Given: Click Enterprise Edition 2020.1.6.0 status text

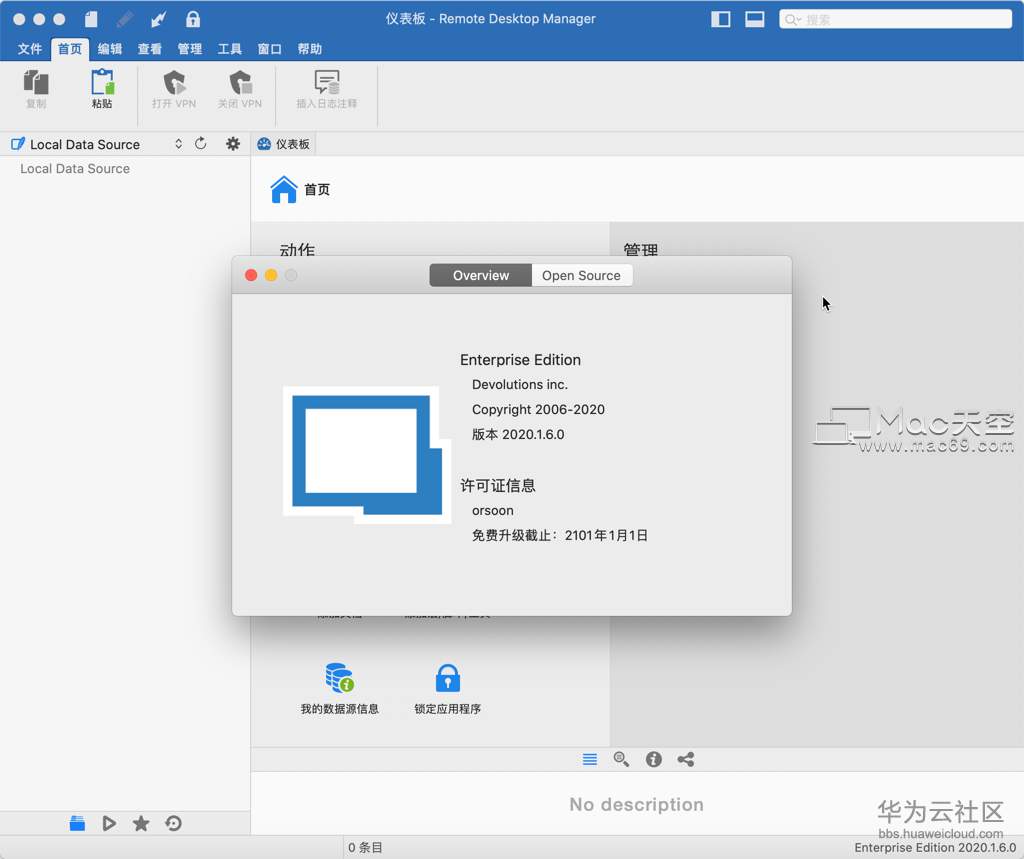Looking at the screenshot, I should [935, 847].
